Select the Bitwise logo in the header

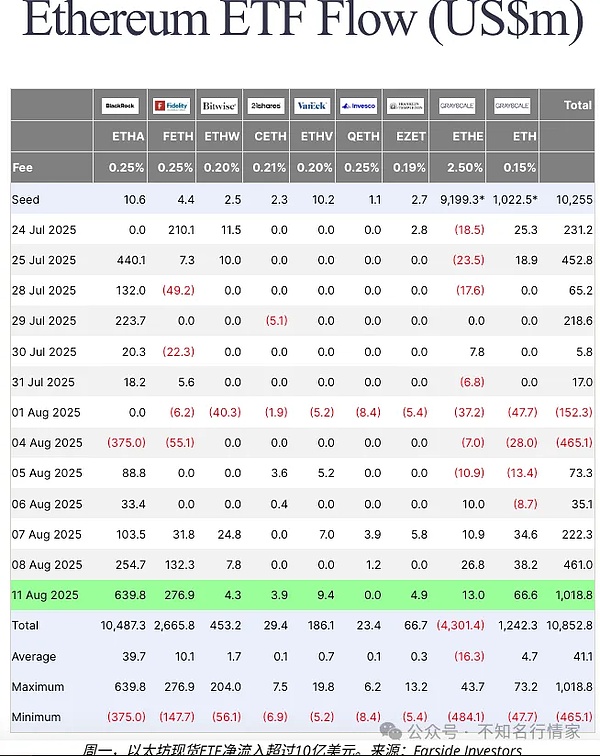[219, 105]
